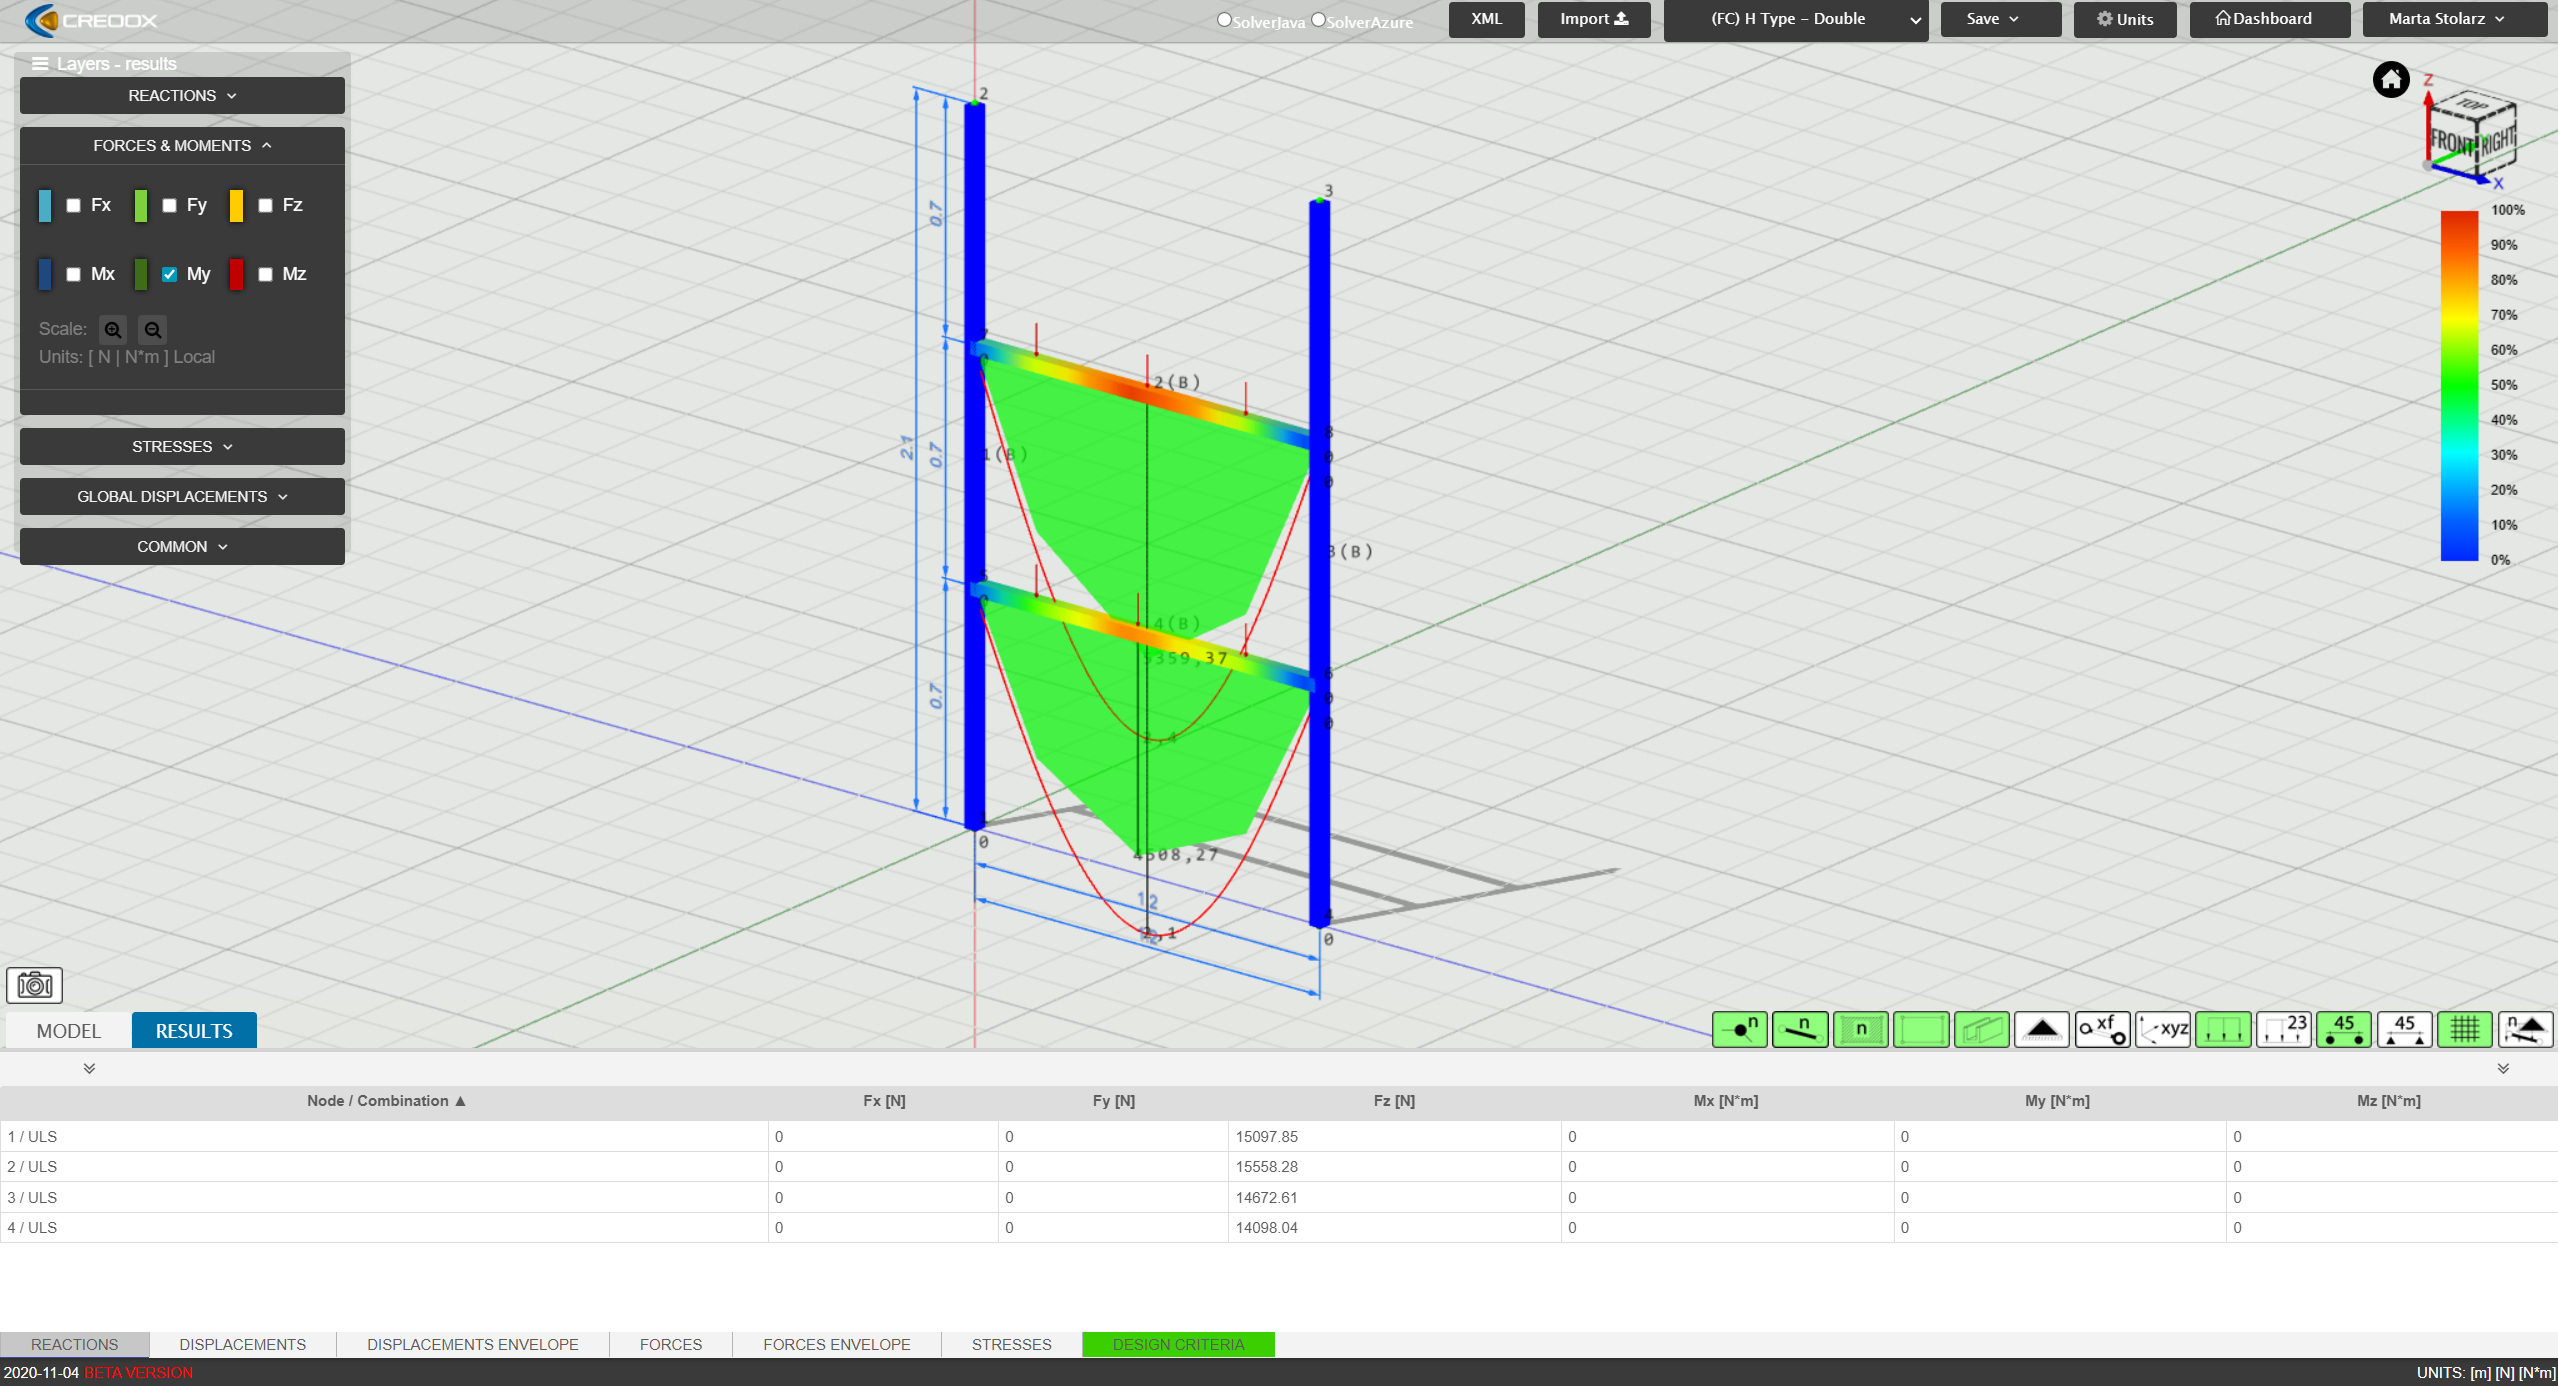This screenshot has width=2558, height=1386.
Task: Click the zoom-in Scale magnifier icon
Action: coord(113,329)
